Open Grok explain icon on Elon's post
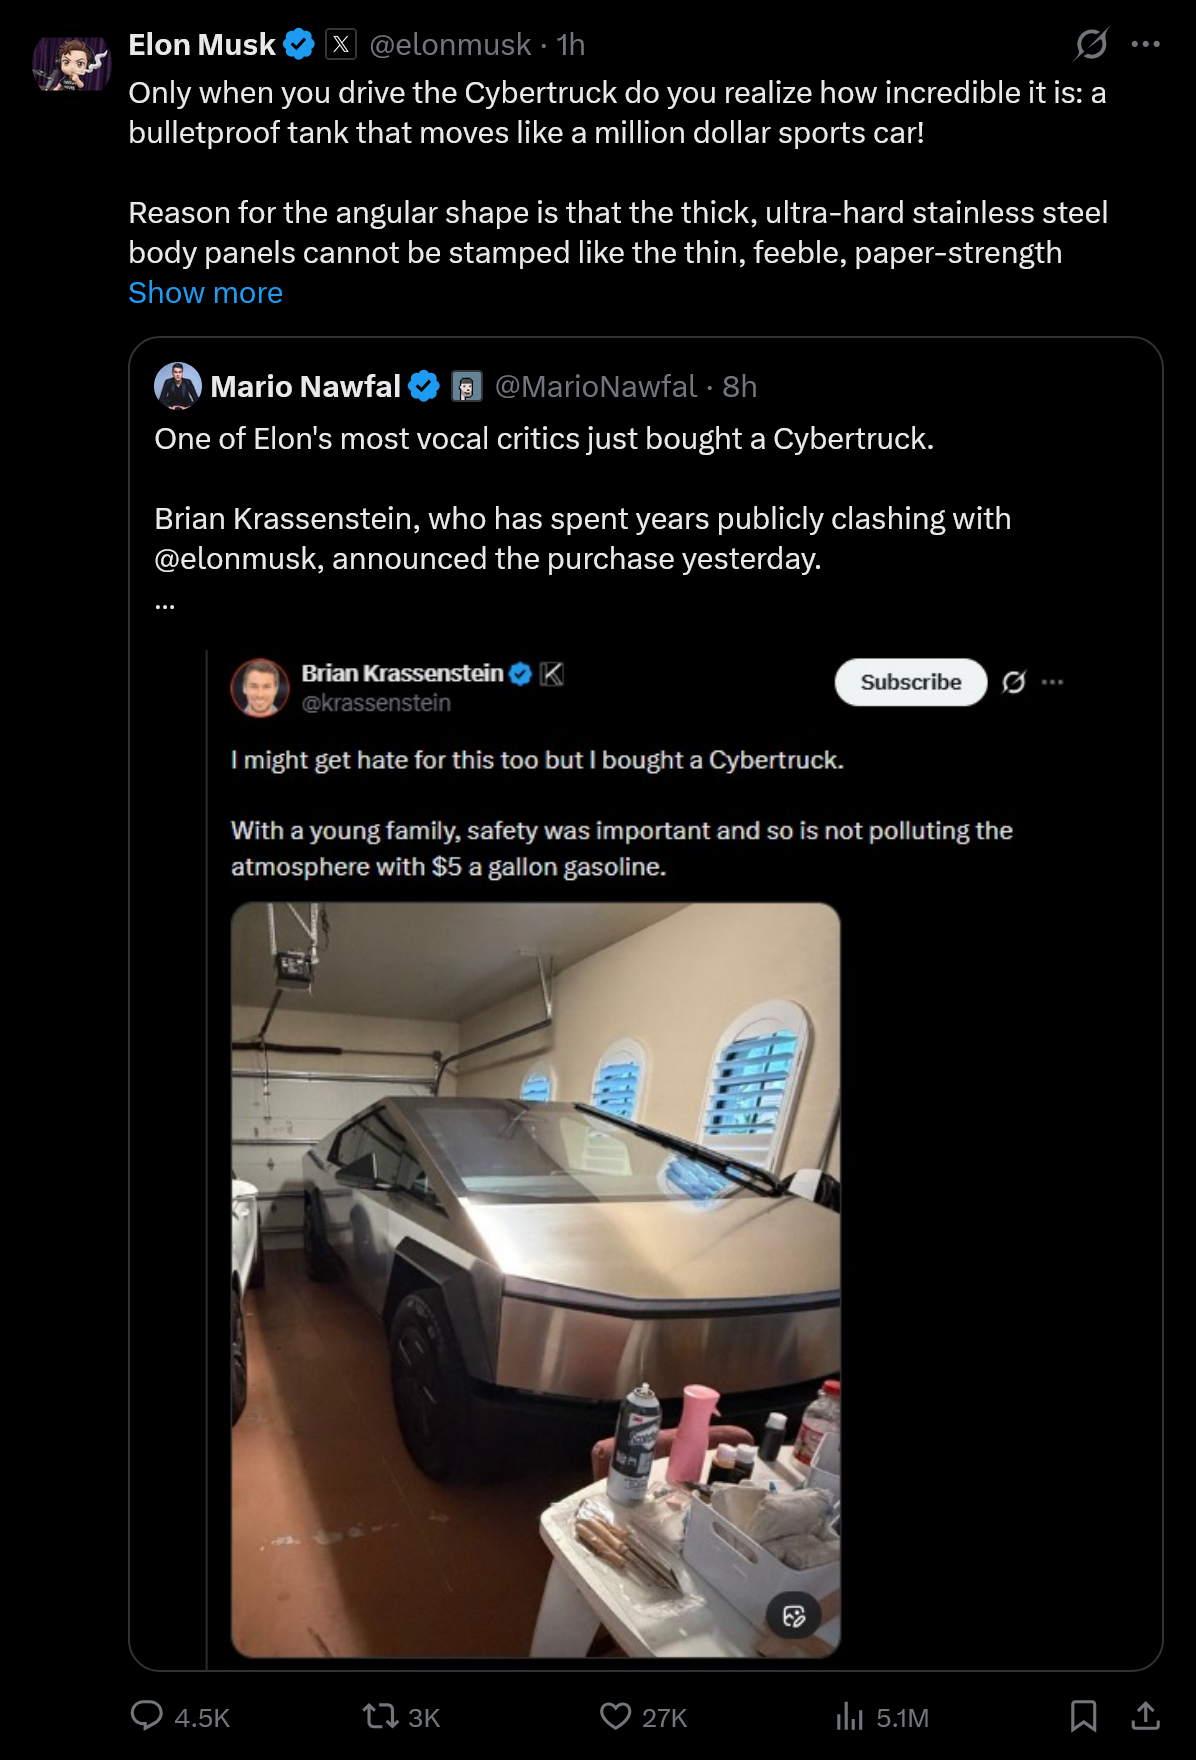Viewport: 1196px width, 1760px height. (x=1091, y=44)
